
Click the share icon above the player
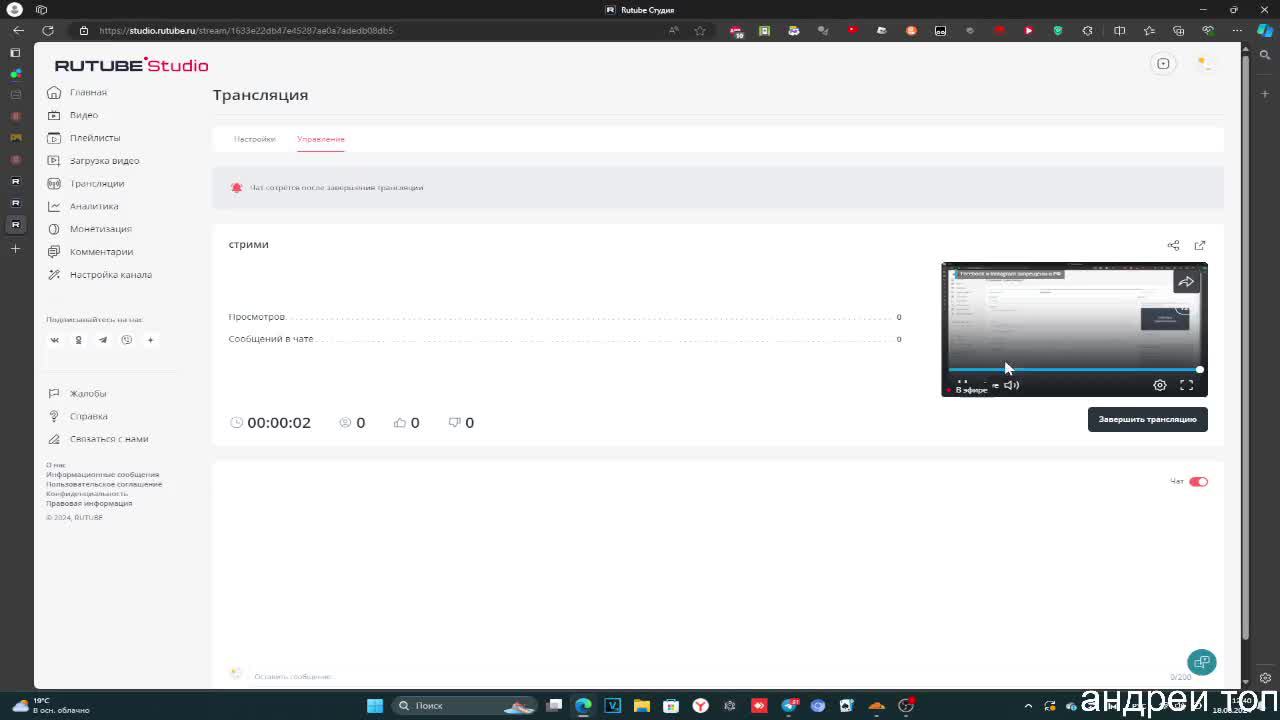(1173, 245)
